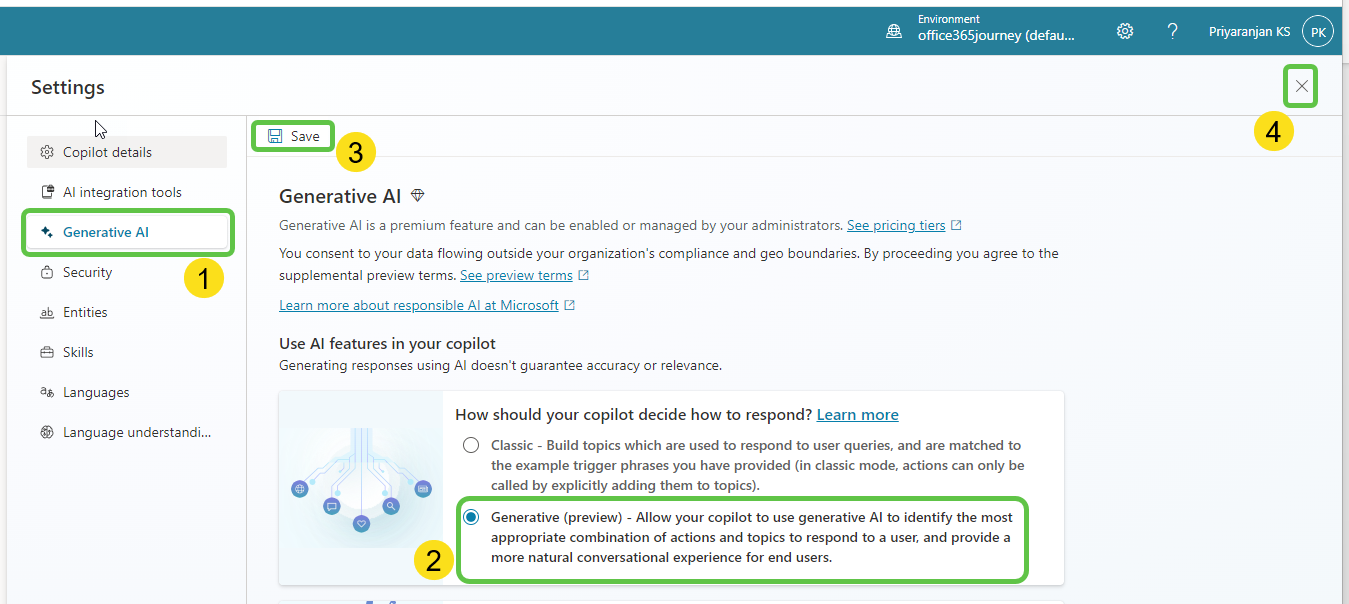Select the Generative (preview) radio button
The height and width of the screenshot is (604, 1349).
coord(471,516)
